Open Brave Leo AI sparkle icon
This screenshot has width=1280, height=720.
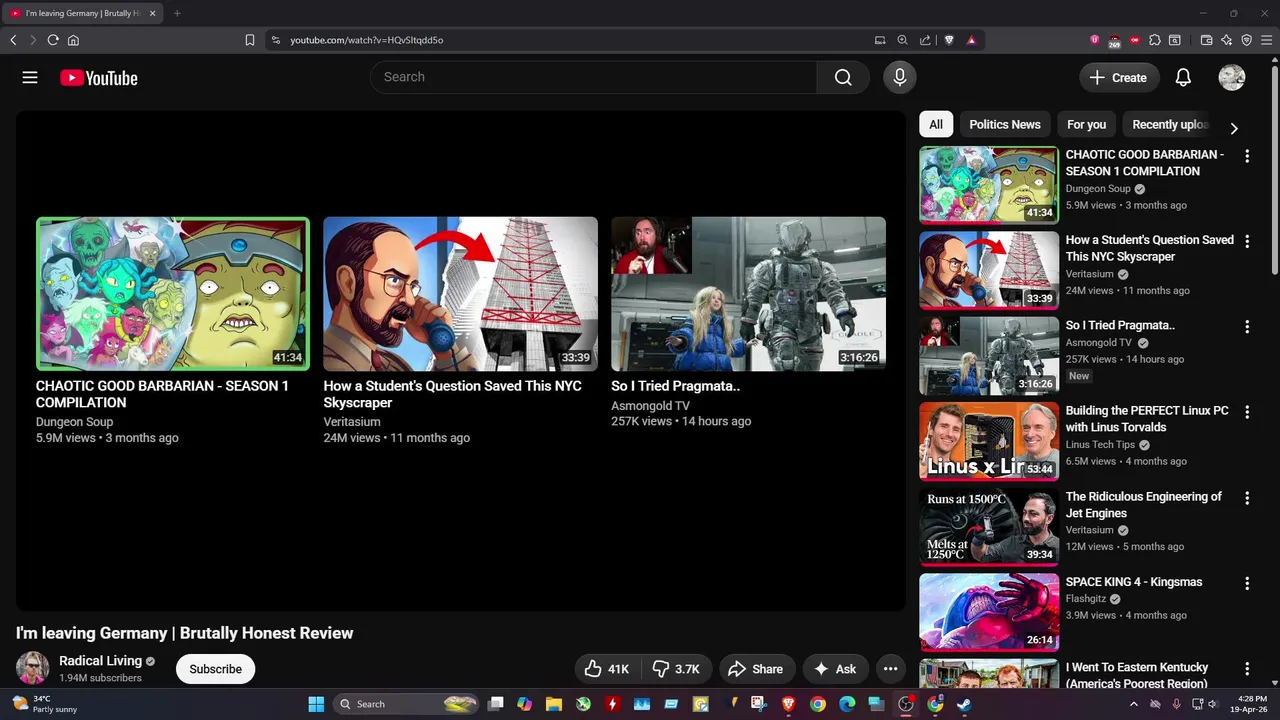click(1226, 40)
